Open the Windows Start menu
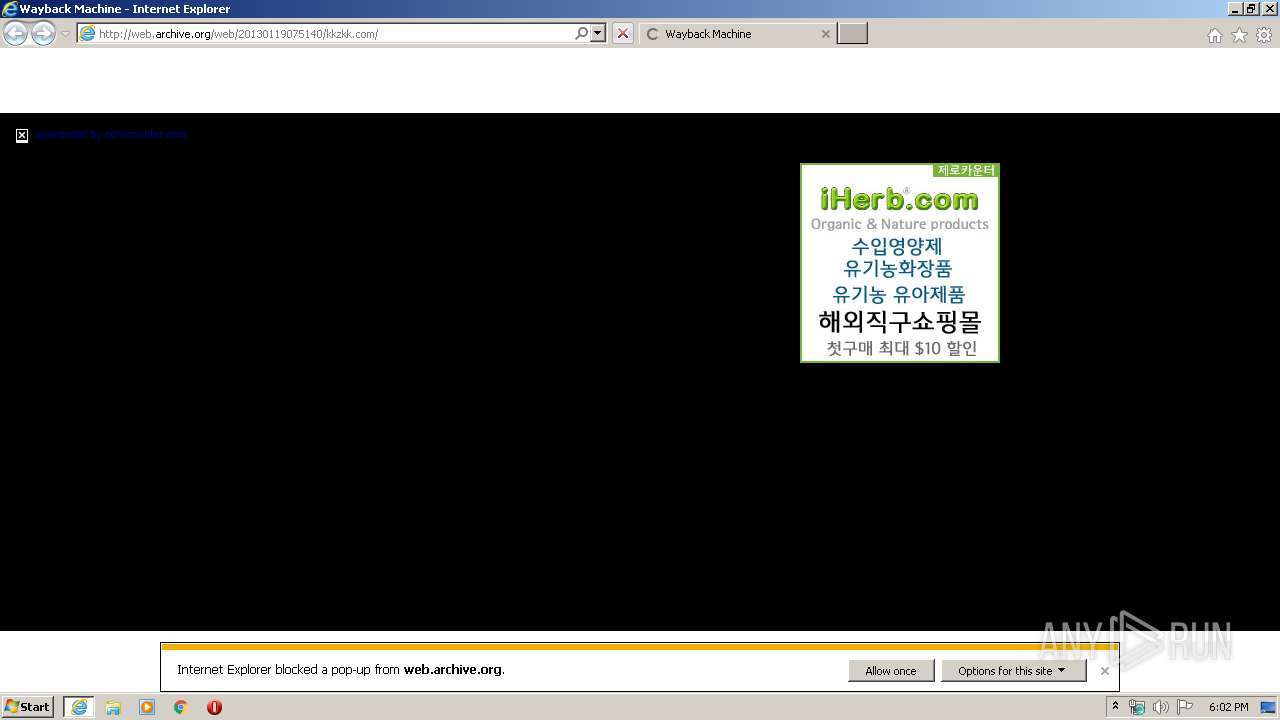1280x720 pixels. 28,707
